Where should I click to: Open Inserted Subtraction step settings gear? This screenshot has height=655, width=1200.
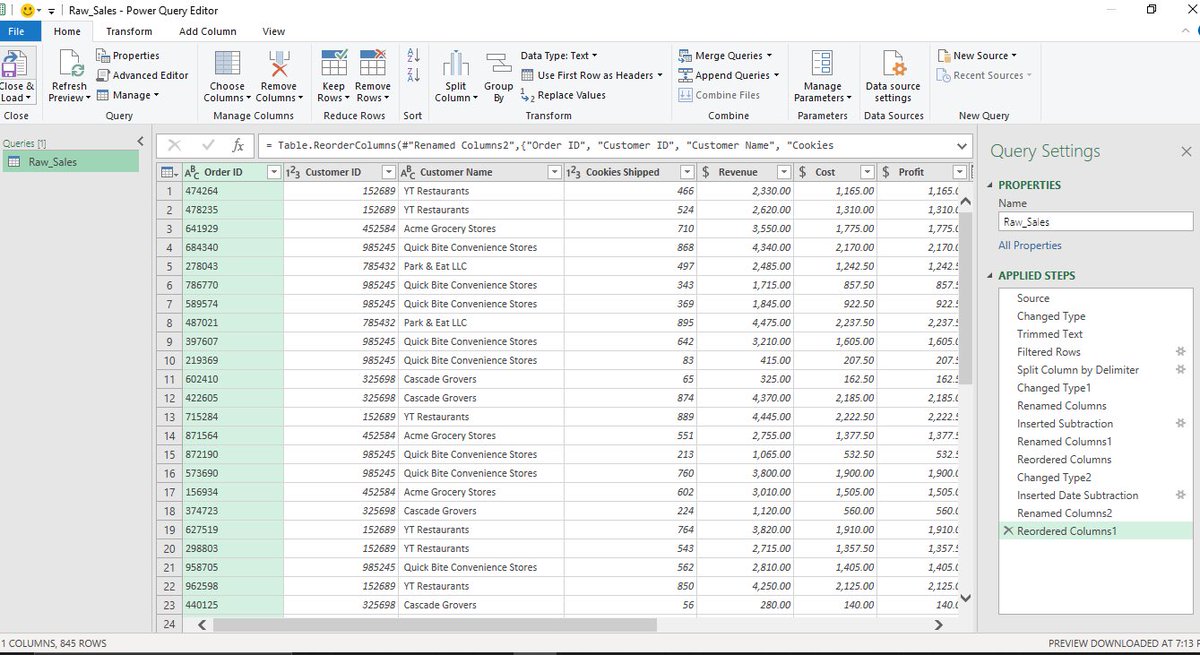pos(1181,424)
